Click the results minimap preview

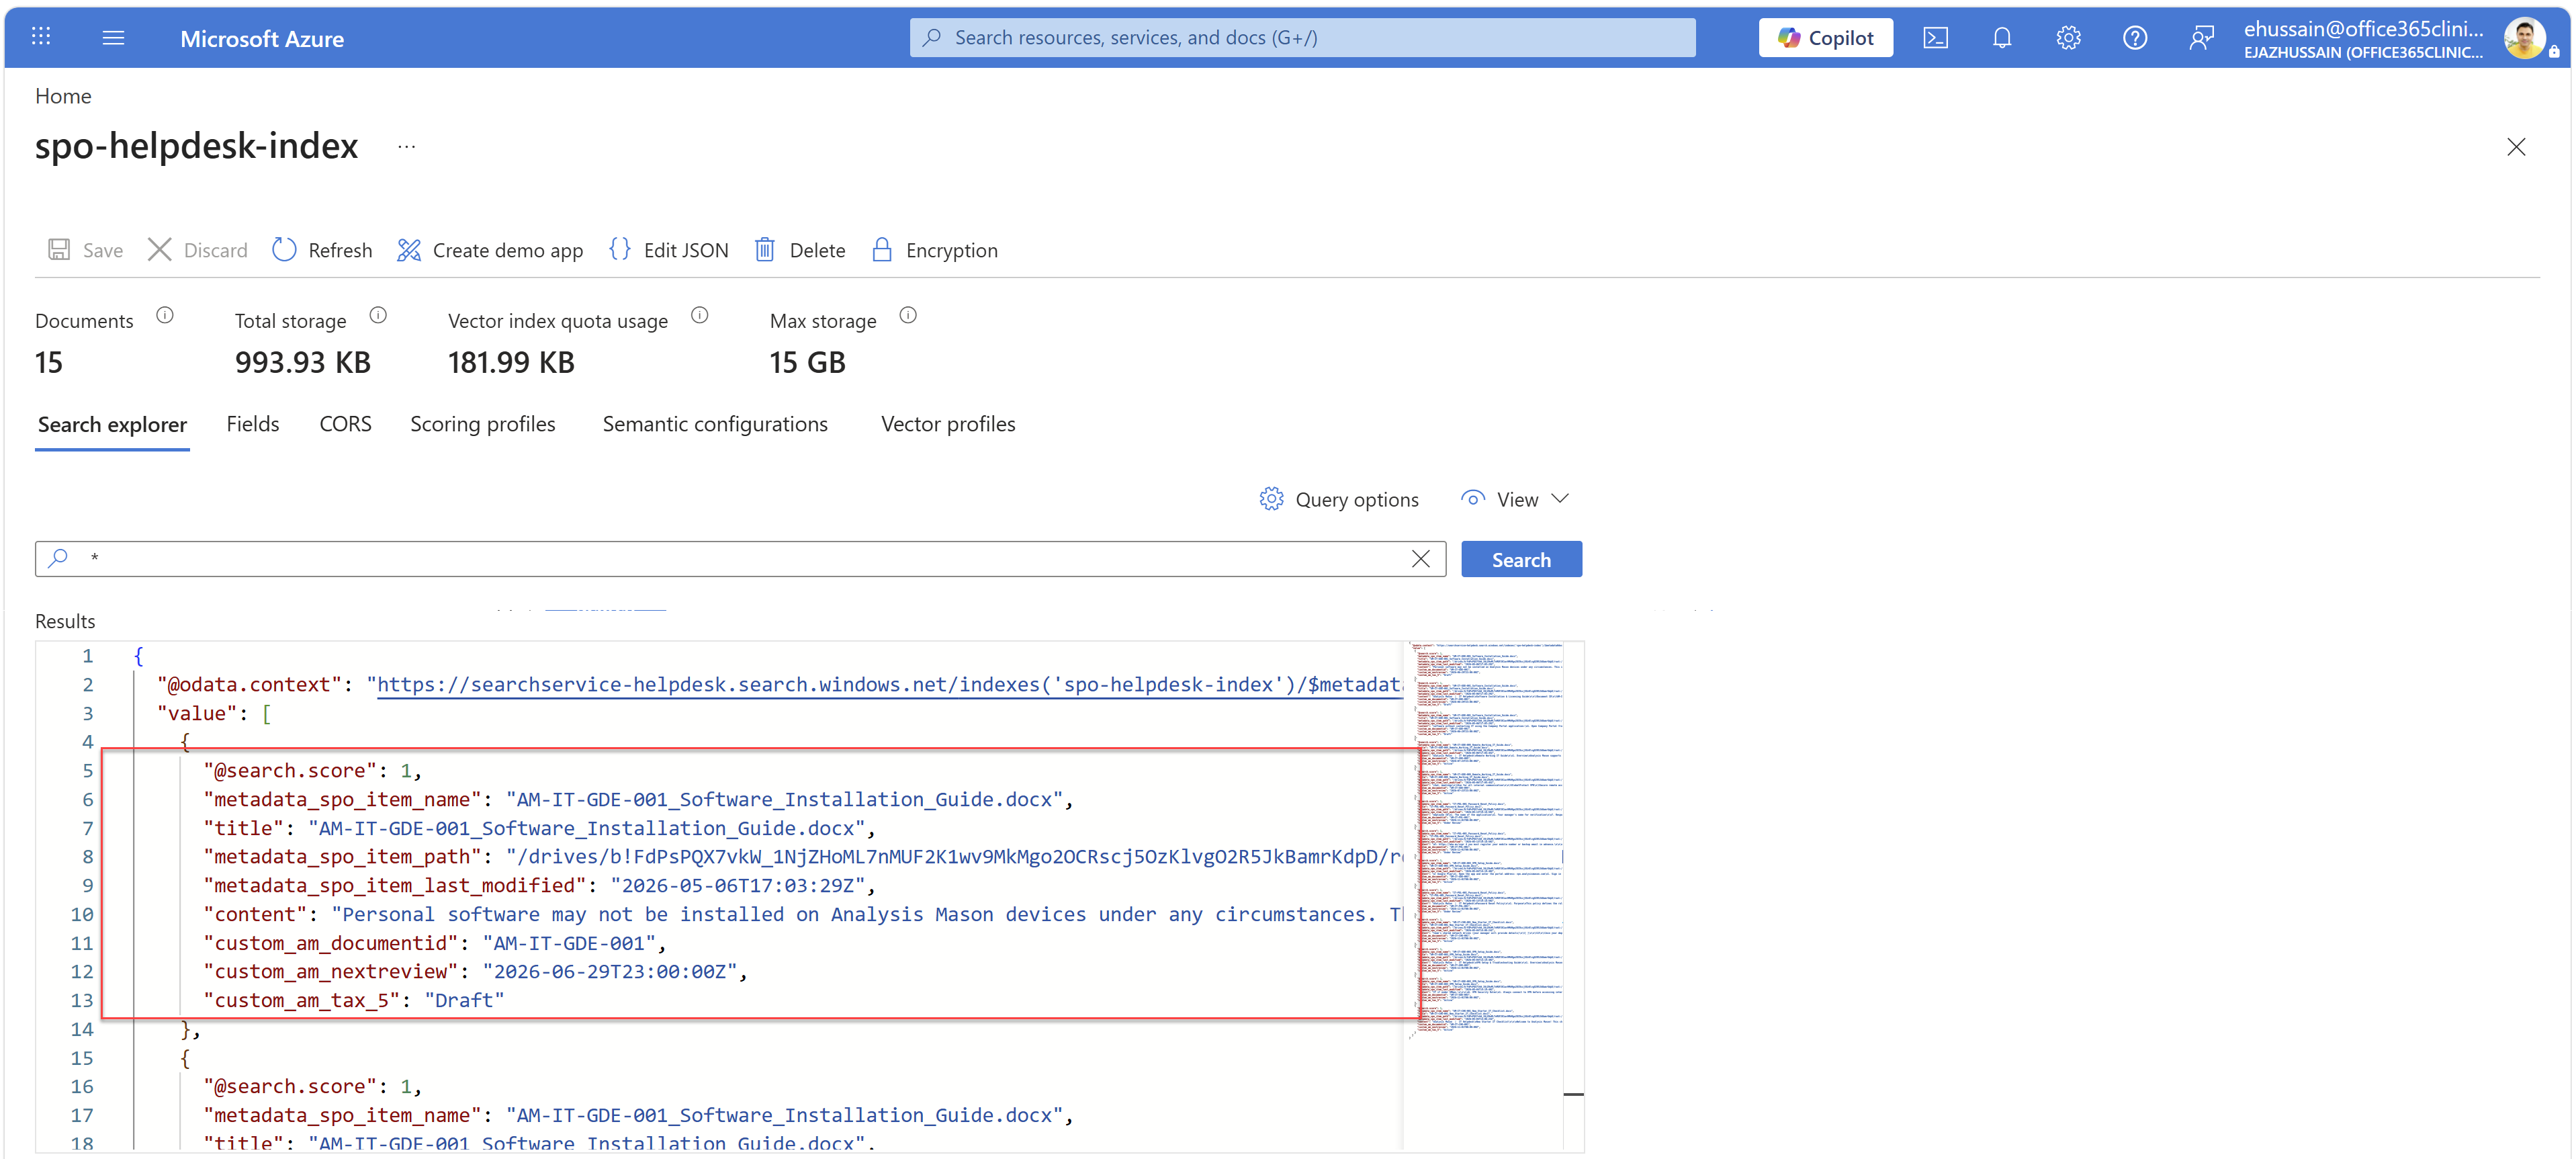[x=1486, y=840]
